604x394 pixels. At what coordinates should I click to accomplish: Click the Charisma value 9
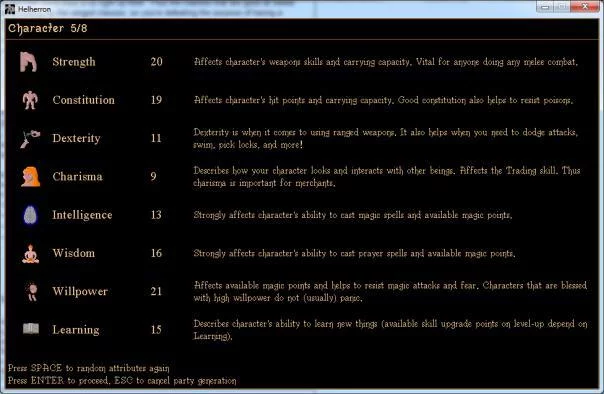153,176
